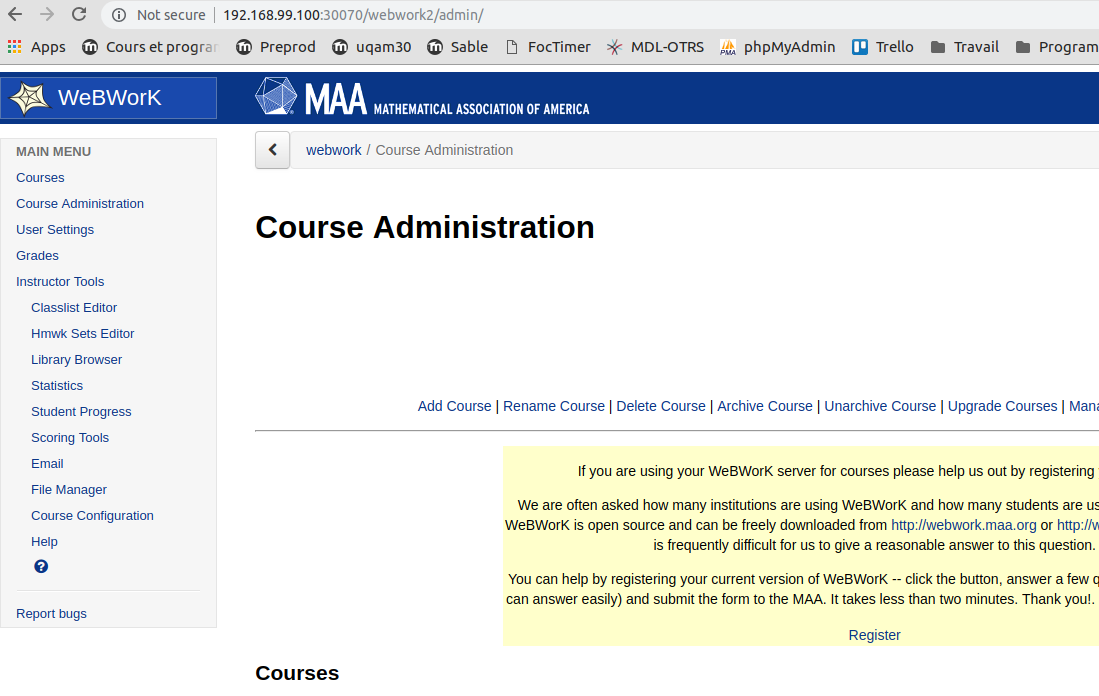
Task: Open the Classlist Editor
Action: 74,307
